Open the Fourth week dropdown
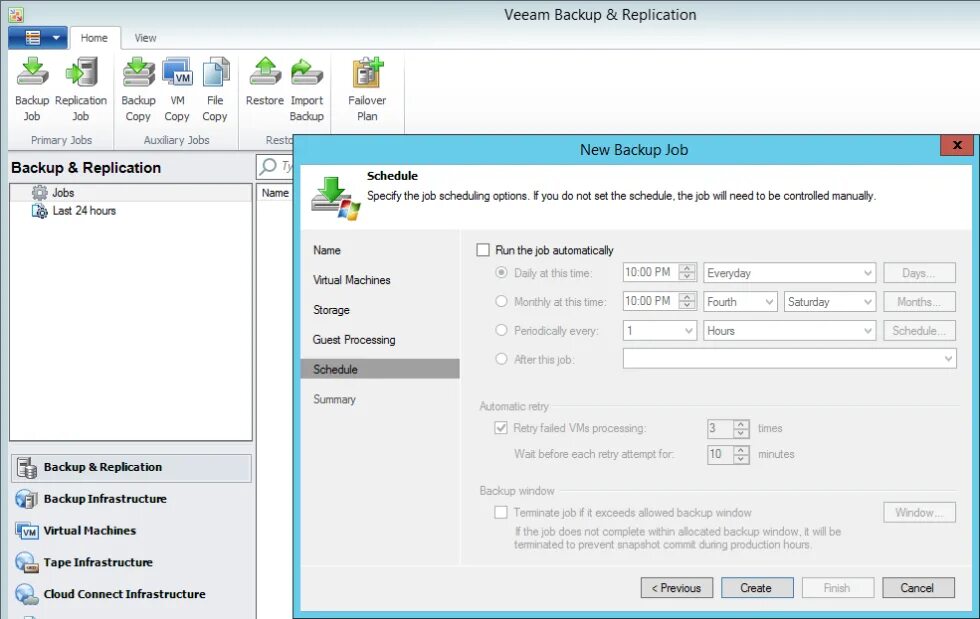This screenshot has width=980, height=619. click(x=741, y=301)
